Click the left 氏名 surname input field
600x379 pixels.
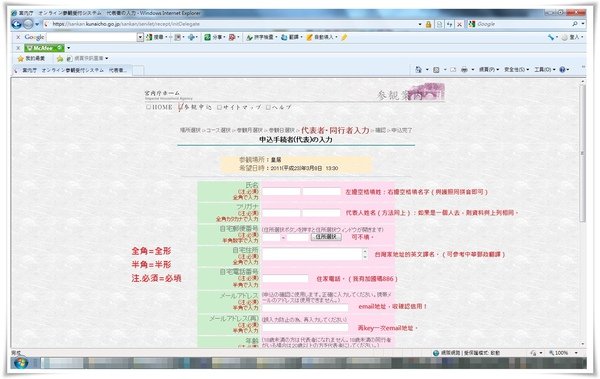pos(281,191)
